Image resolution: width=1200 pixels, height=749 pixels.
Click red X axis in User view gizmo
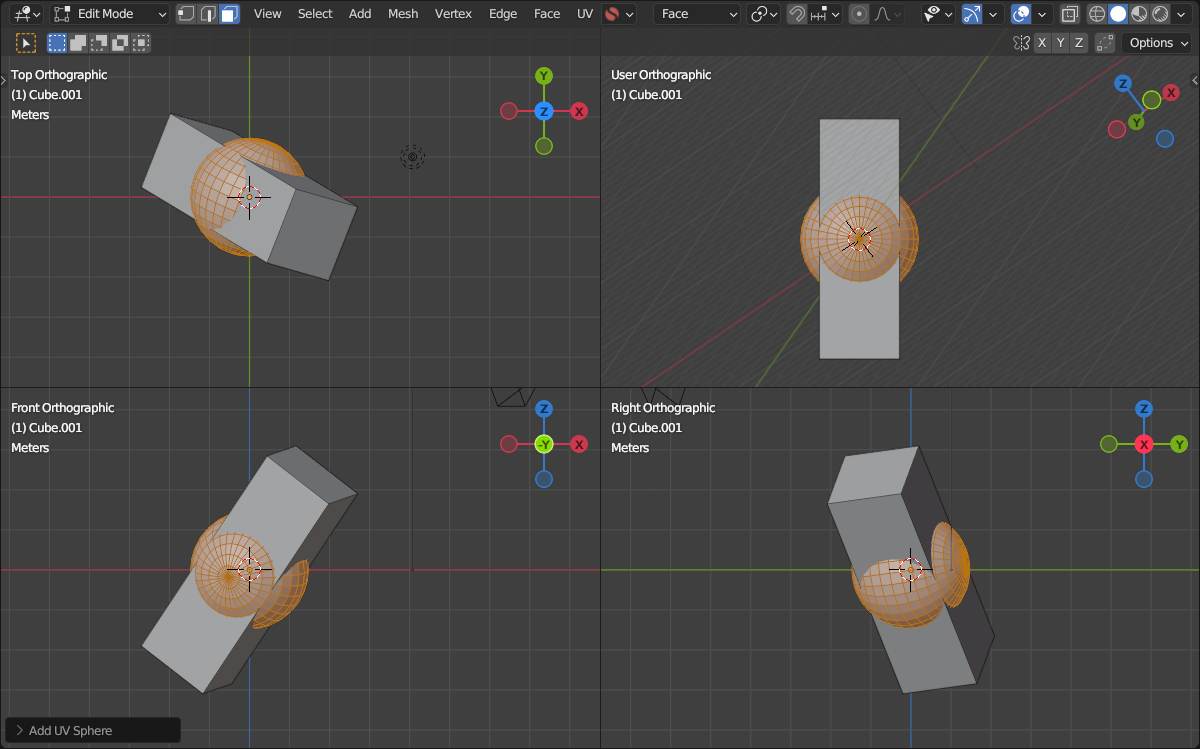coord(1171,93)
